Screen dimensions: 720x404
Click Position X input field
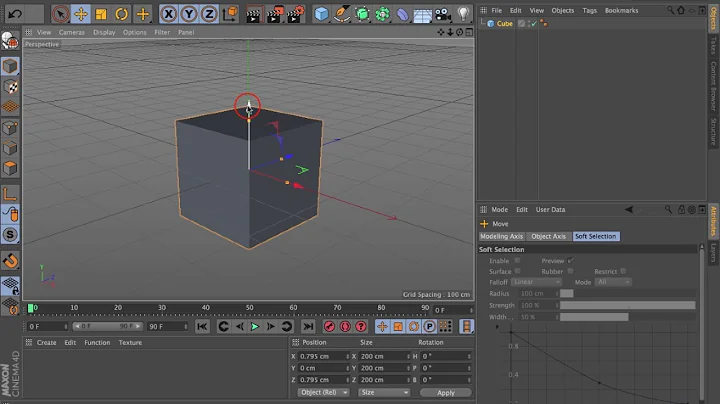324,356
